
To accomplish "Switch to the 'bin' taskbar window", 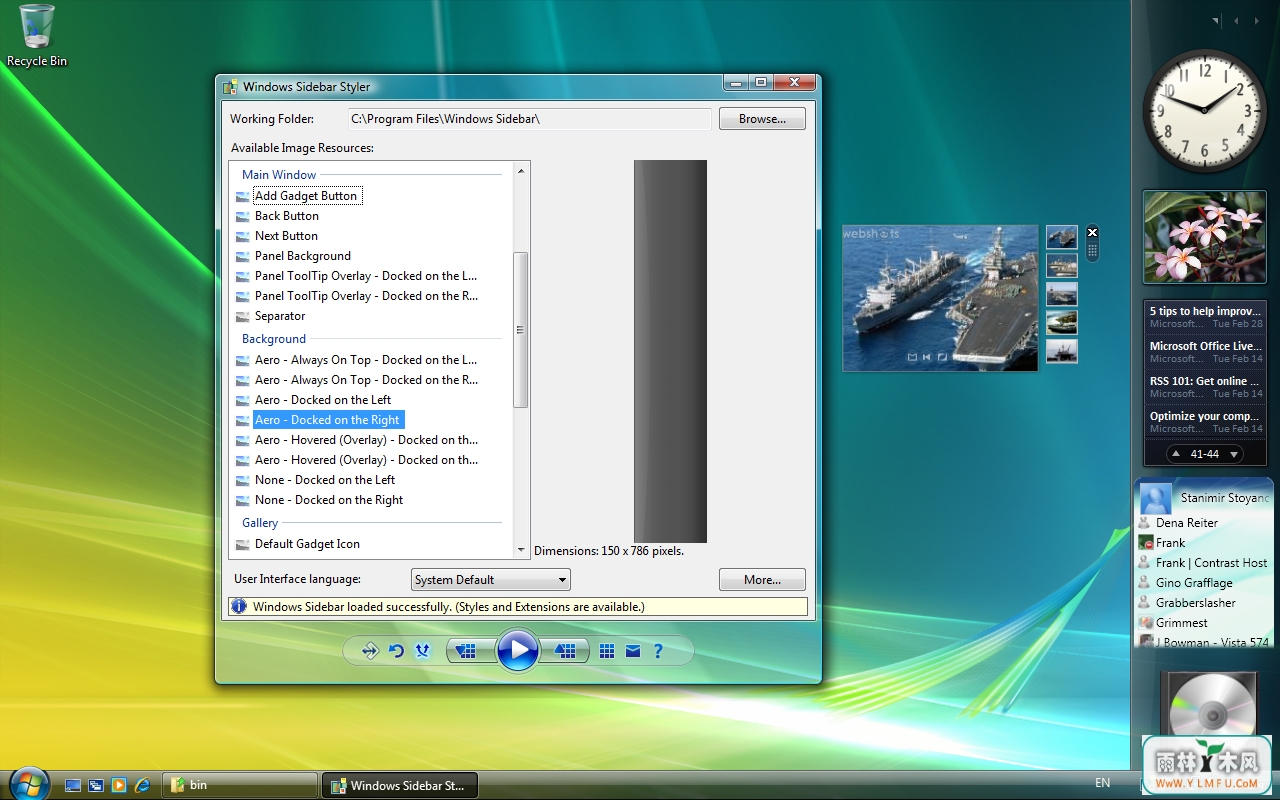I will 240,785.
